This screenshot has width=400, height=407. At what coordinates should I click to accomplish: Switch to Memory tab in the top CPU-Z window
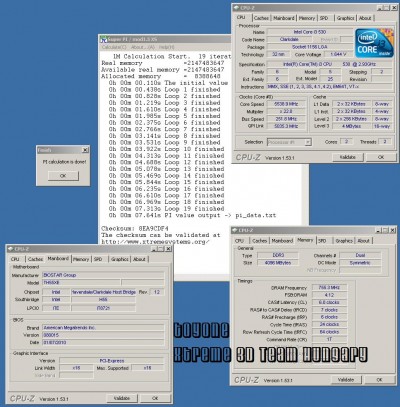pyautogui.click(x=307, y=18)
